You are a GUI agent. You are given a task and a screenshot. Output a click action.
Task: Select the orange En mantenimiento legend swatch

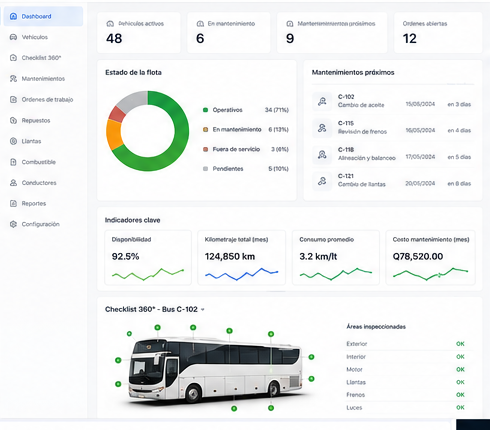click(x=206, y=129)
